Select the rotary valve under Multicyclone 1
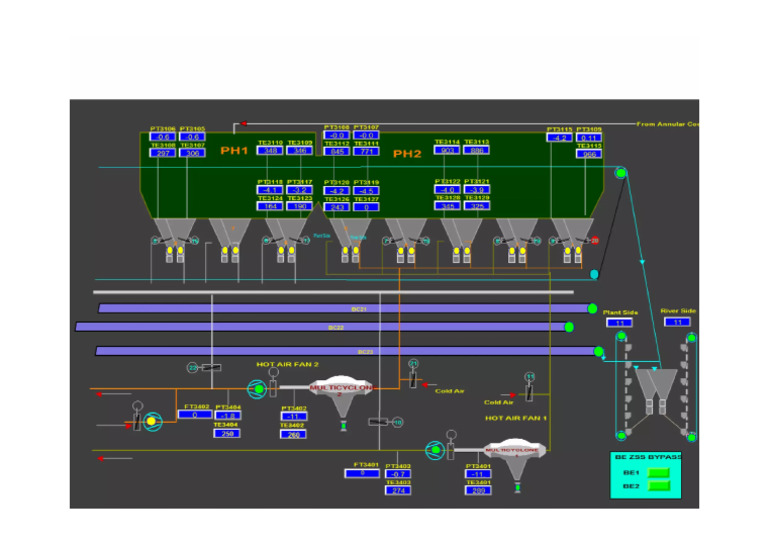The image size is (768, 543). (517, 487)
